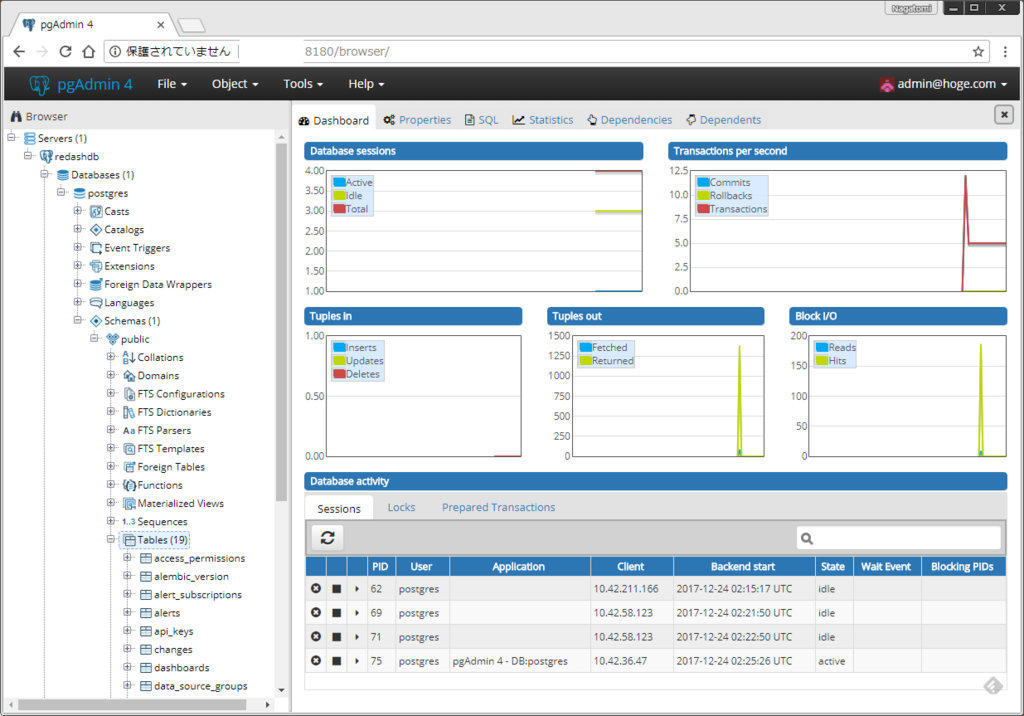The width and height of the screenshot is (1024, 716).
Task: Cancel active query for PID 69
Action: (x=336, y=613)
